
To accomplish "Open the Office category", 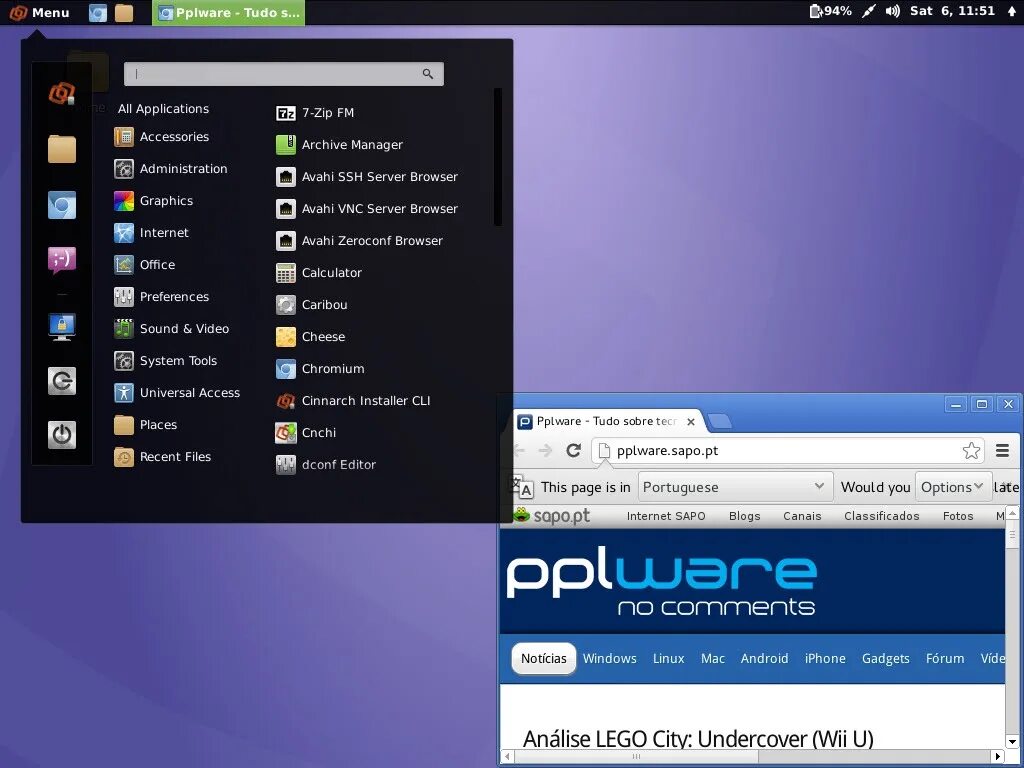I will 144,264.
